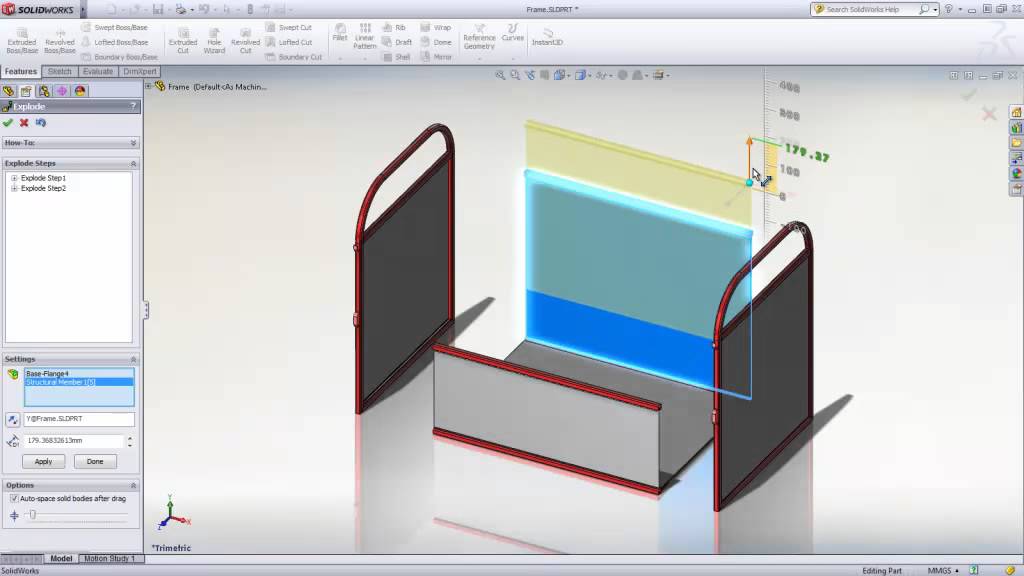Image resolution: width=1024 pixels, height=576 pixels.
Task: Switch to ConfigurationManager panel icon
Action: [x=44, y=91]
